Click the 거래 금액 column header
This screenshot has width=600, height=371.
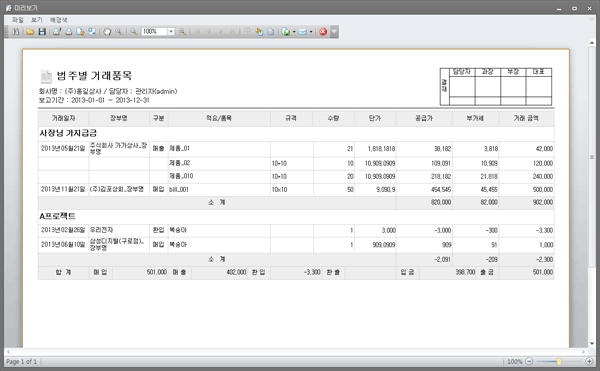pos(526,119)
